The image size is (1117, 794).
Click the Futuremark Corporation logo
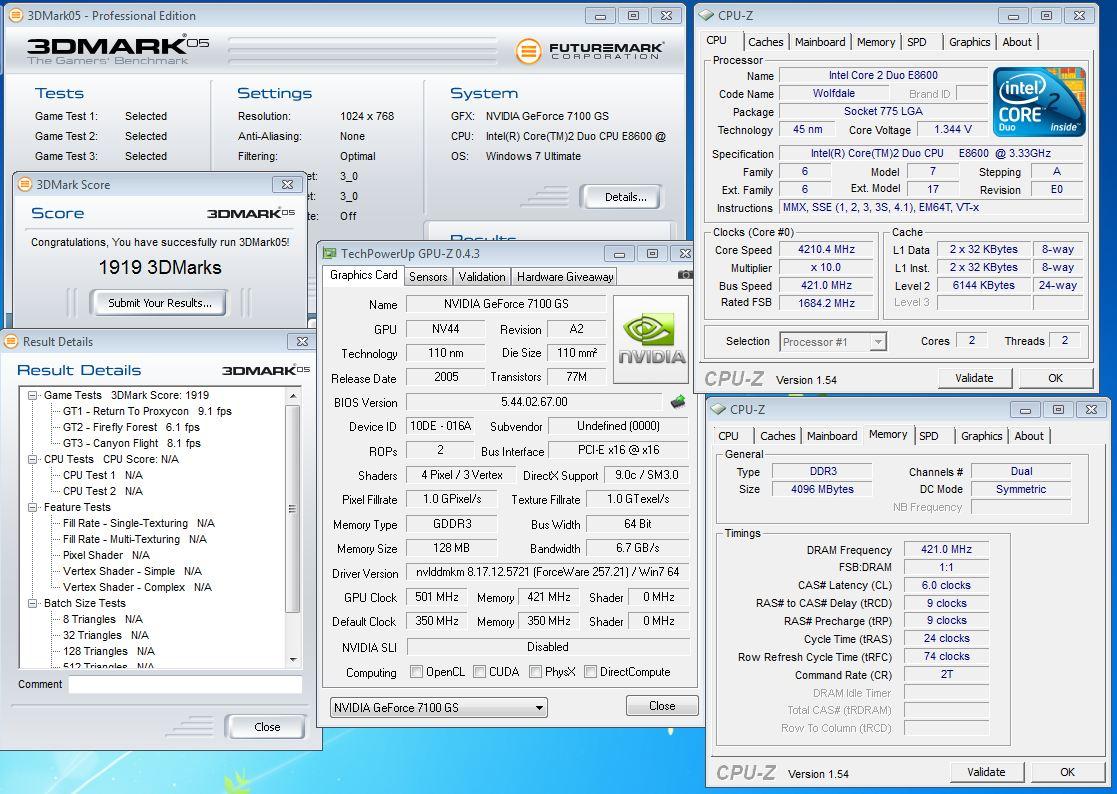coord(590,51)
